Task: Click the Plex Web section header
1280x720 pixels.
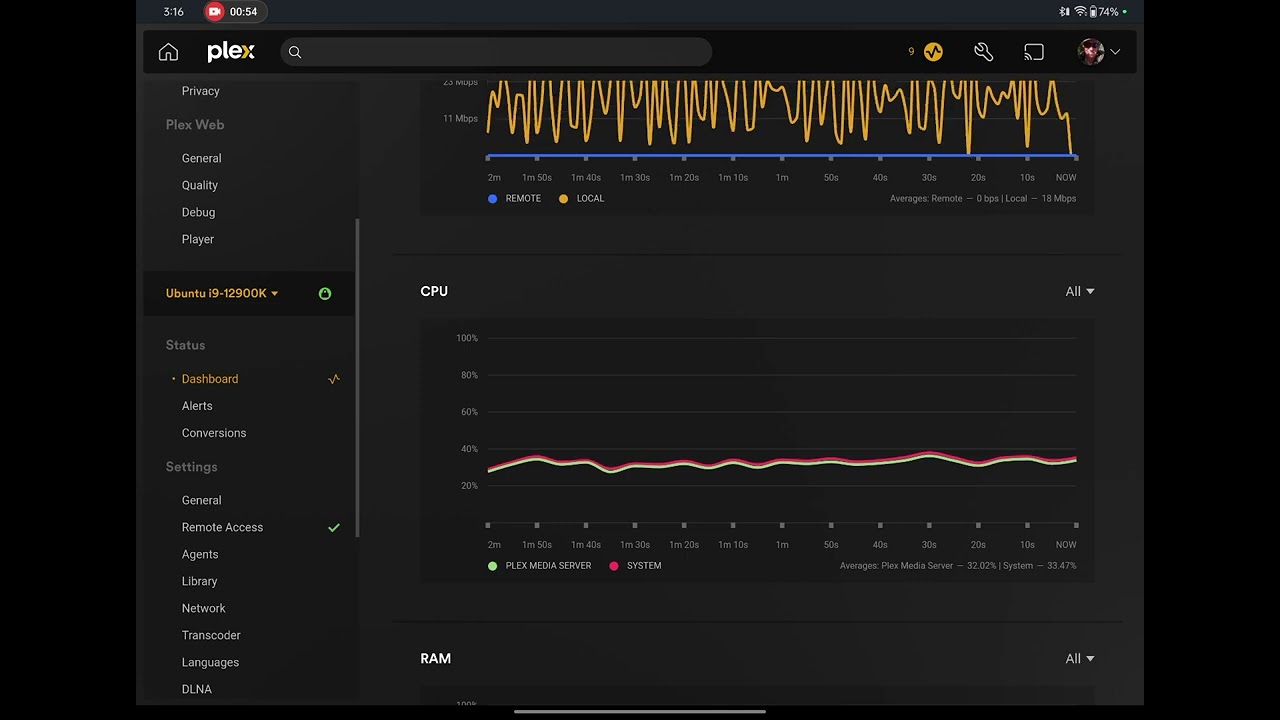Action: pyautogui.click(x=195, y=125)
